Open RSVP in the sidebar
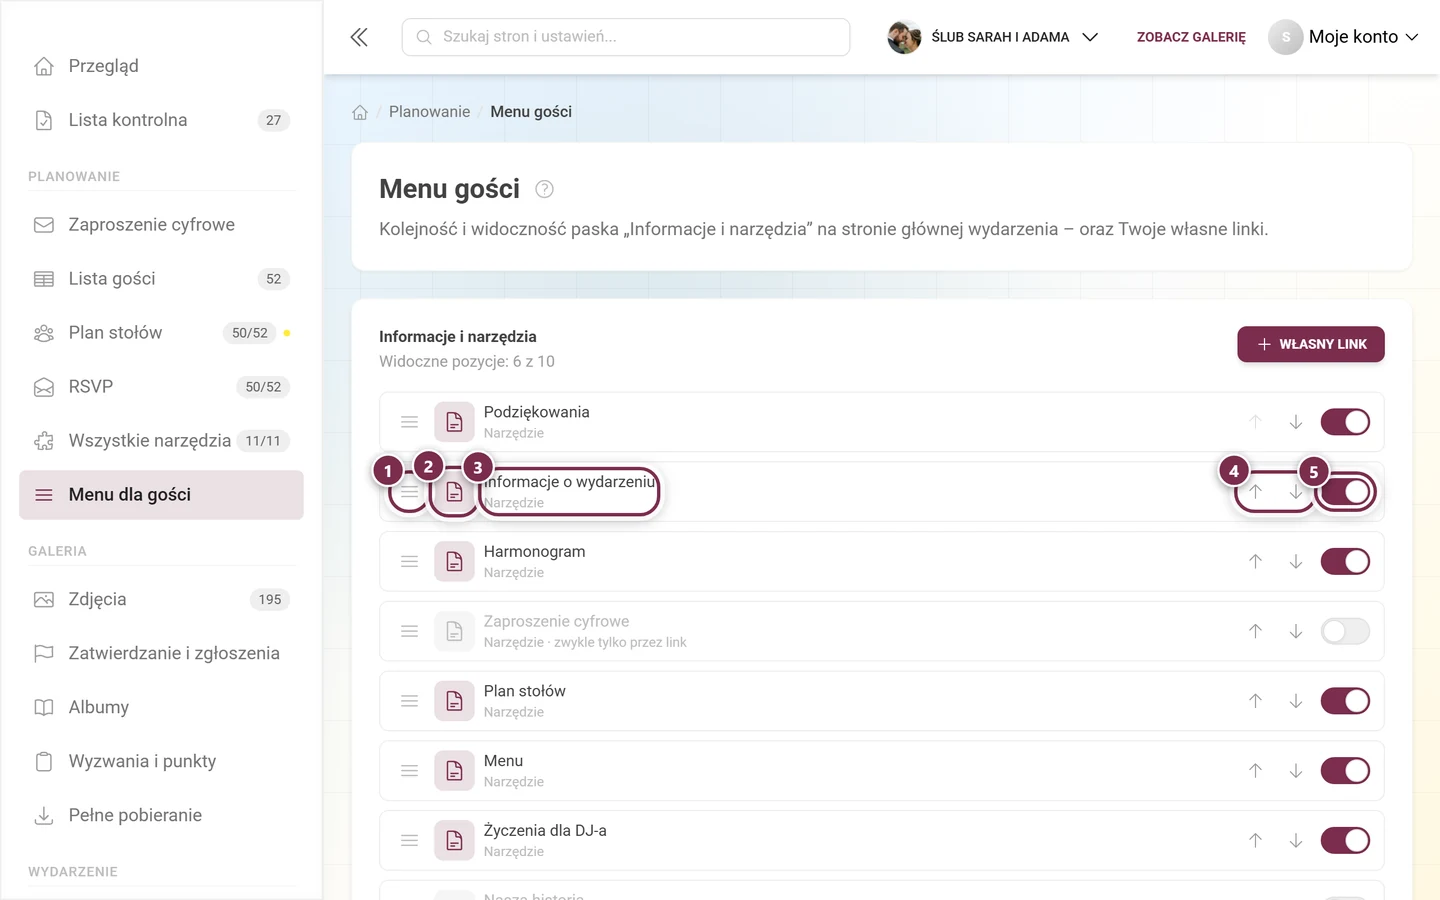This screenshot has height=900, width=1440. (x=161, y=387)
